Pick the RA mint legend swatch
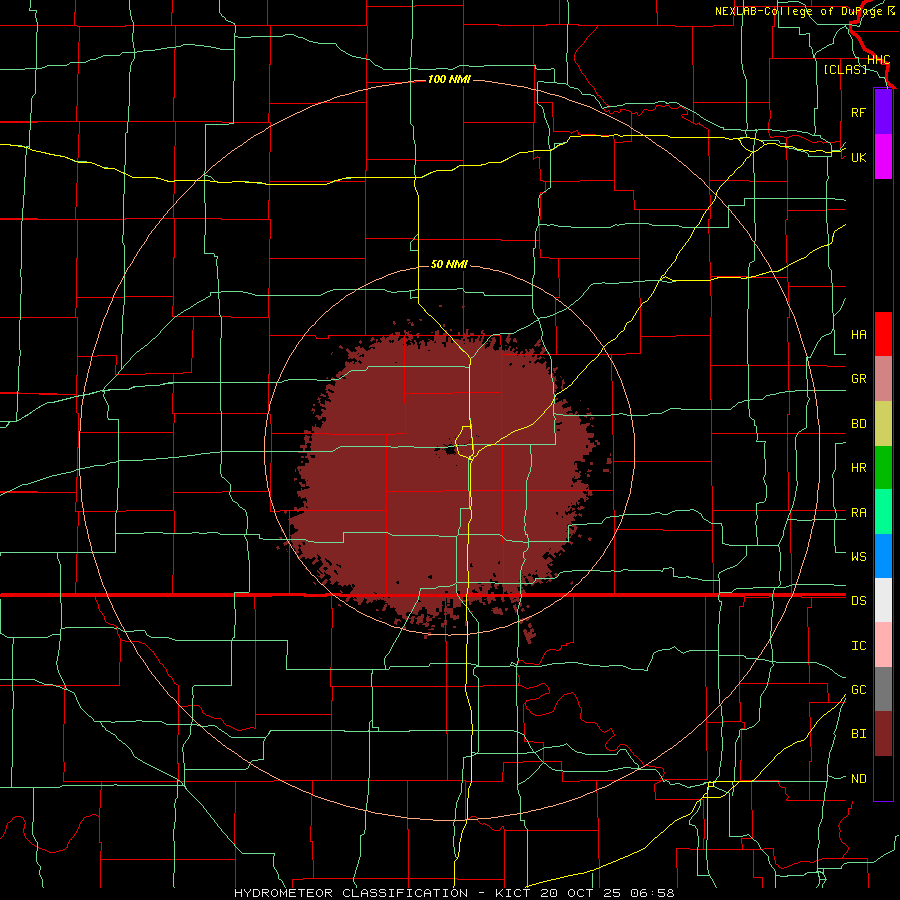 [883, 512]
